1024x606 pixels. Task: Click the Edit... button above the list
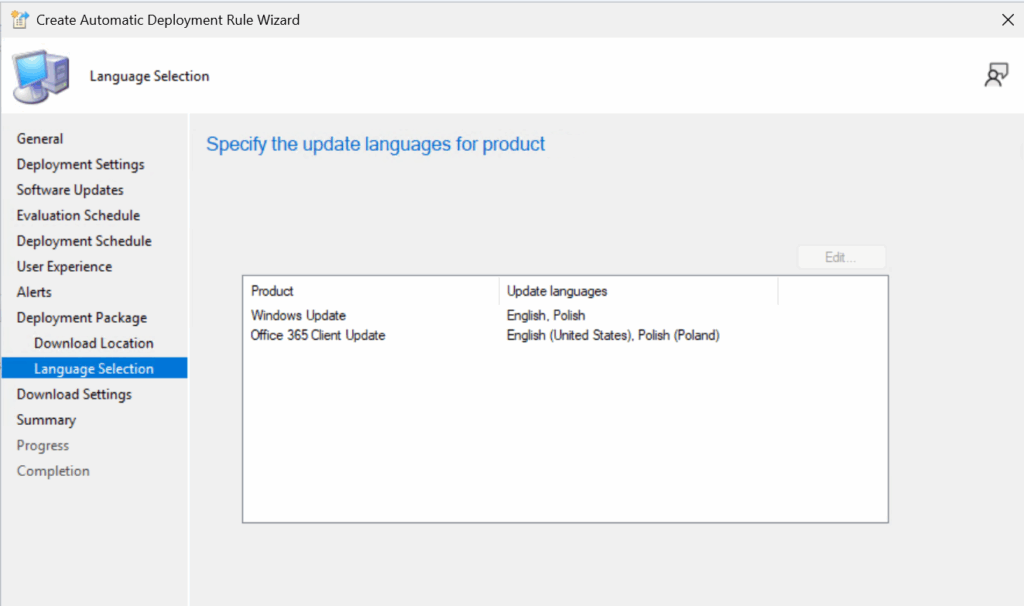pos(841,257)
